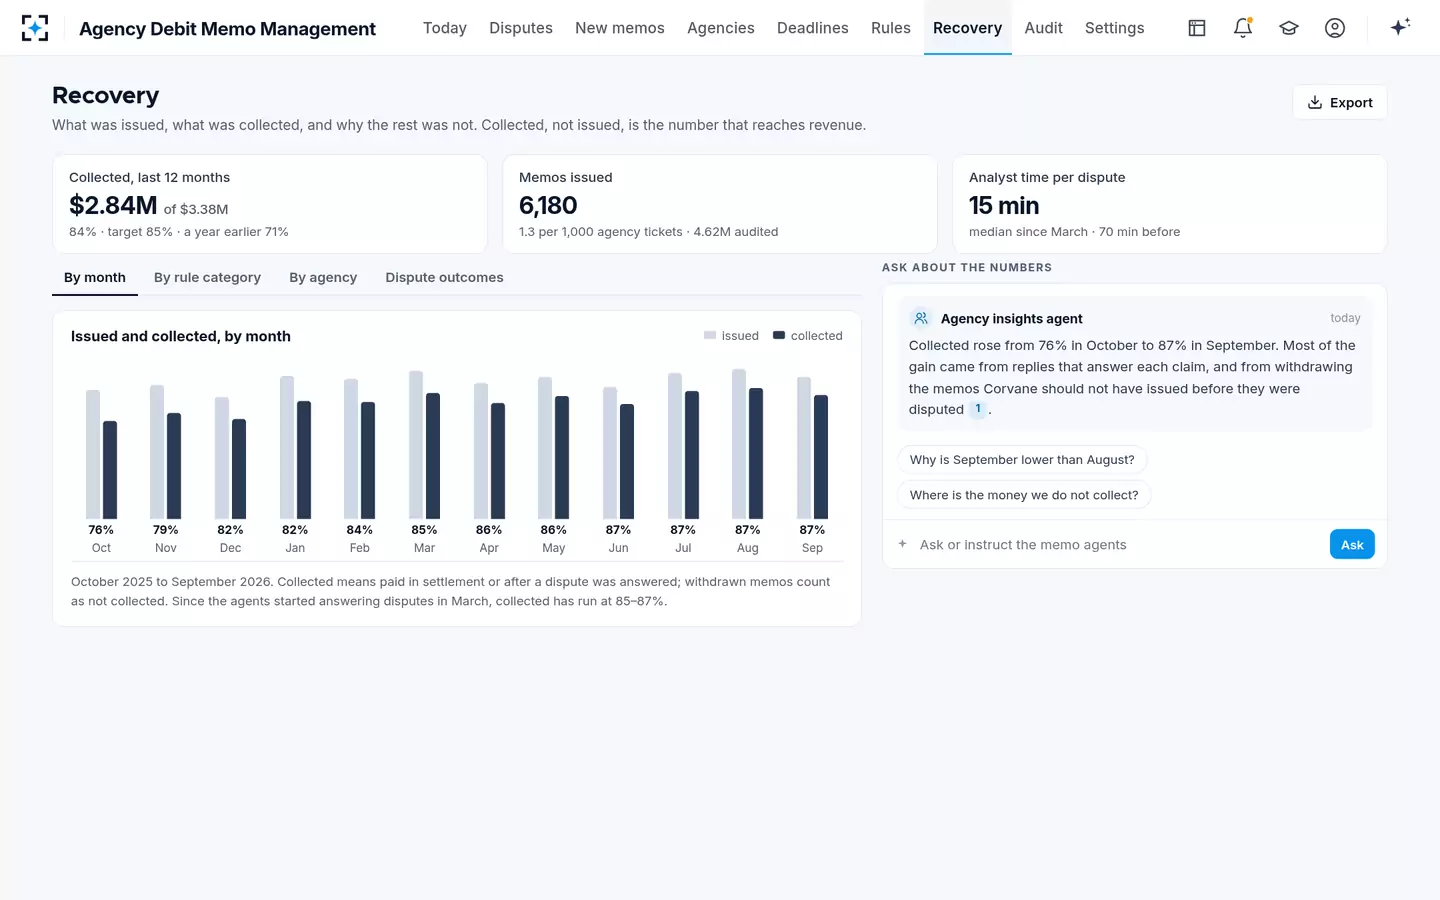
Task: Go to the Today tab
Action: point(445,28)
